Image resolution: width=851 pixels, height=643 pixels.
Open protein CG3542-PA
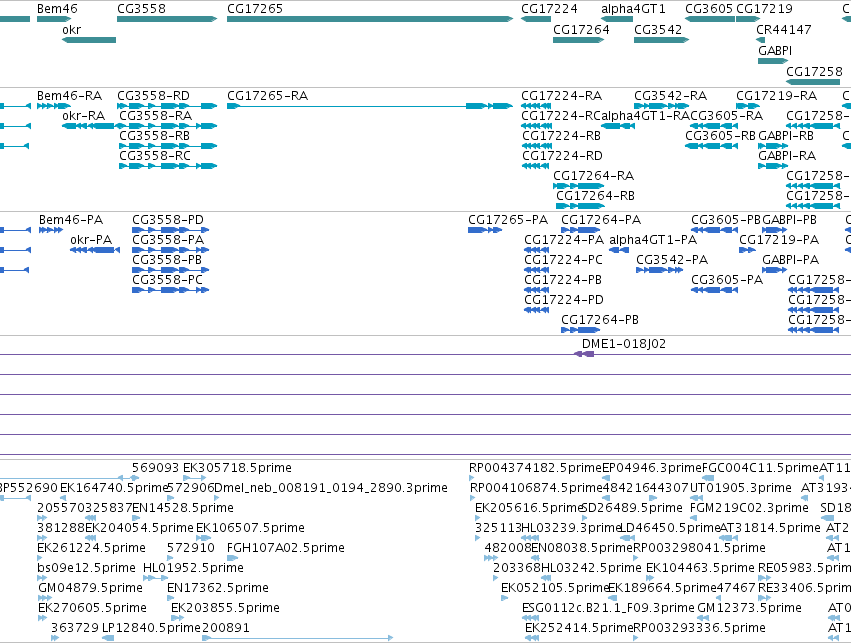(672, 260)
